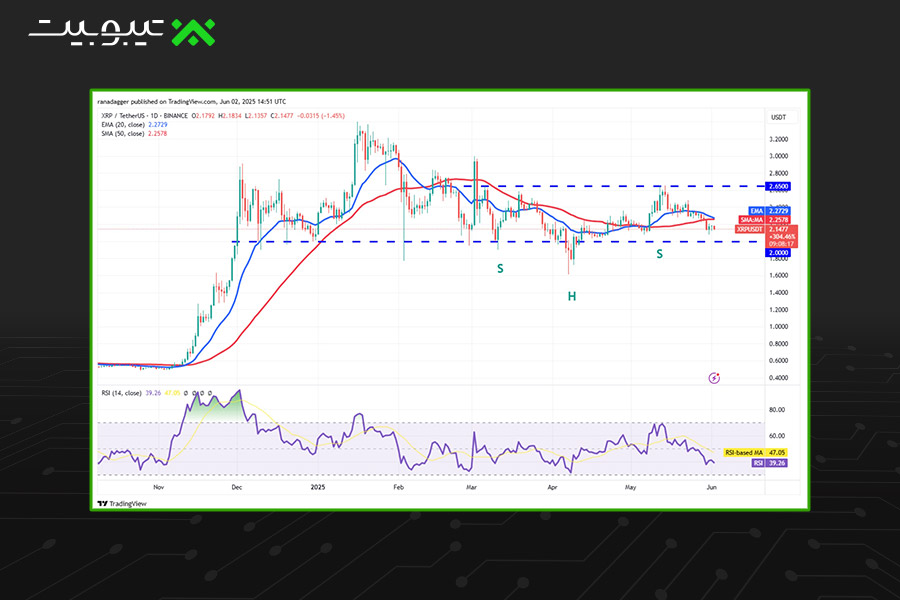The width and height of the screenshot is (900, 600).
Task: Click the 3.2000 price axis value
Action: (778, 139)
